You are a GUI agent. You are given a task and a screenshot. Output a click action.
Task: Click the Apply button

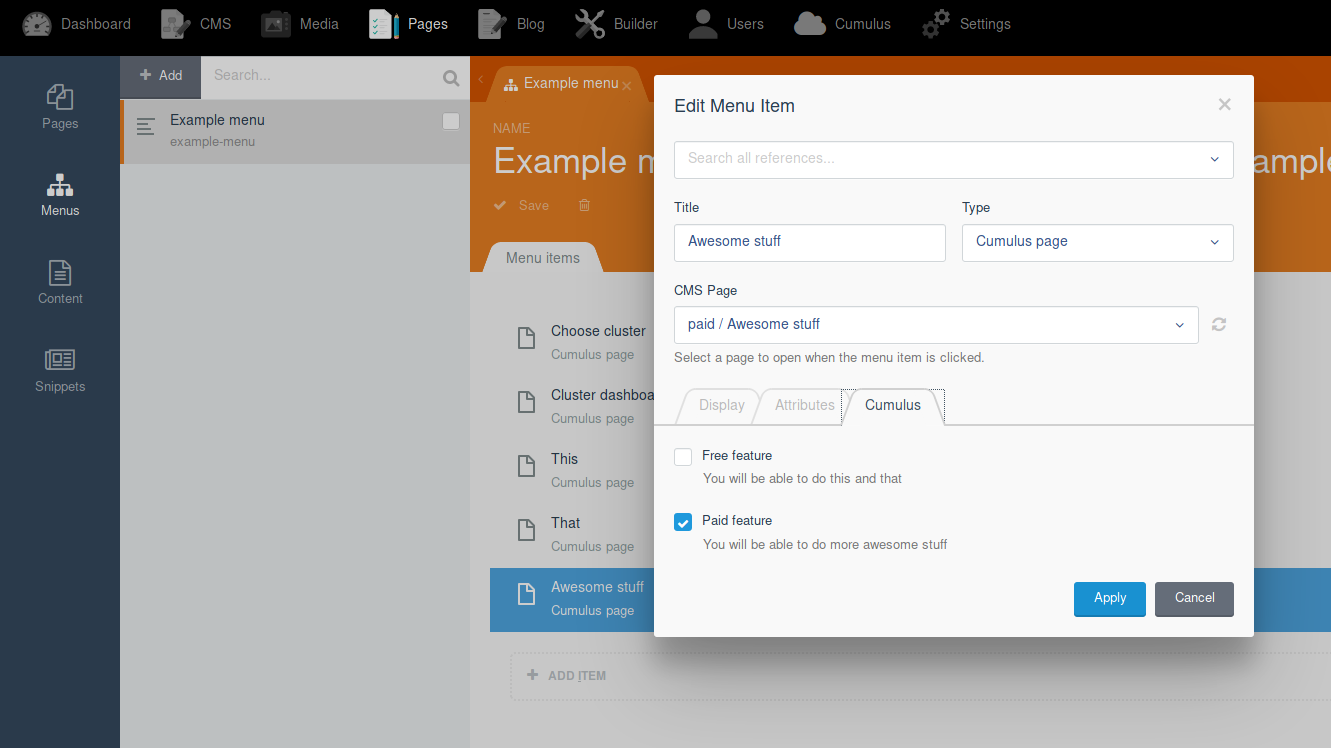click(1110, 599)
